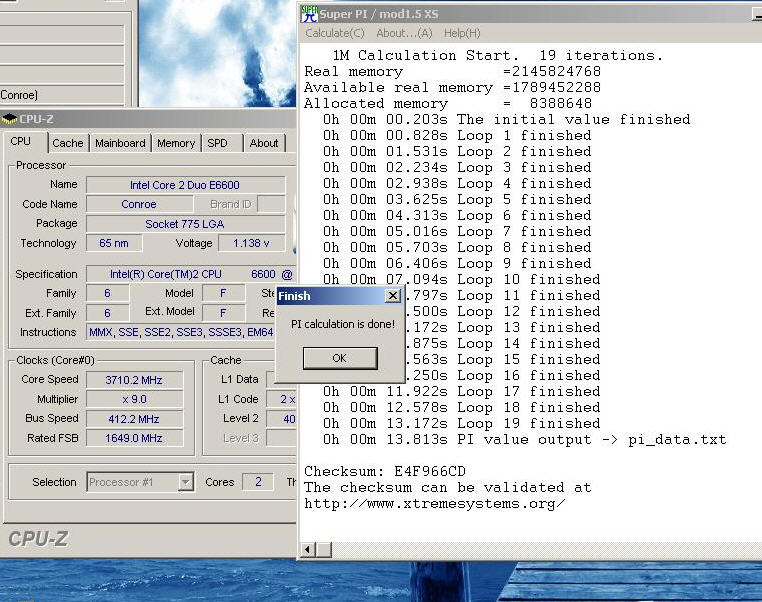The width and height of the screenshot is (762, 602).
Task: Click the Rated FSB value field
Action: coord(134,438)
